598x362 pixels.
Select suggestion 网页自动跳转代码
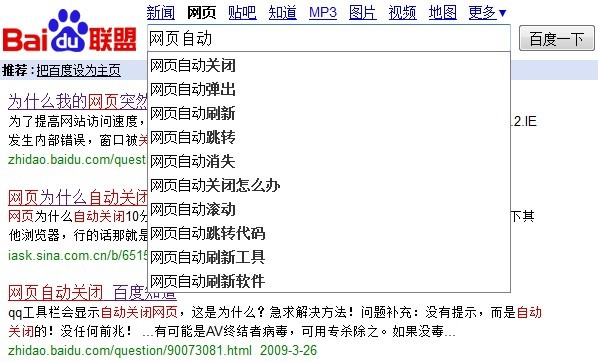click(329, 233)
